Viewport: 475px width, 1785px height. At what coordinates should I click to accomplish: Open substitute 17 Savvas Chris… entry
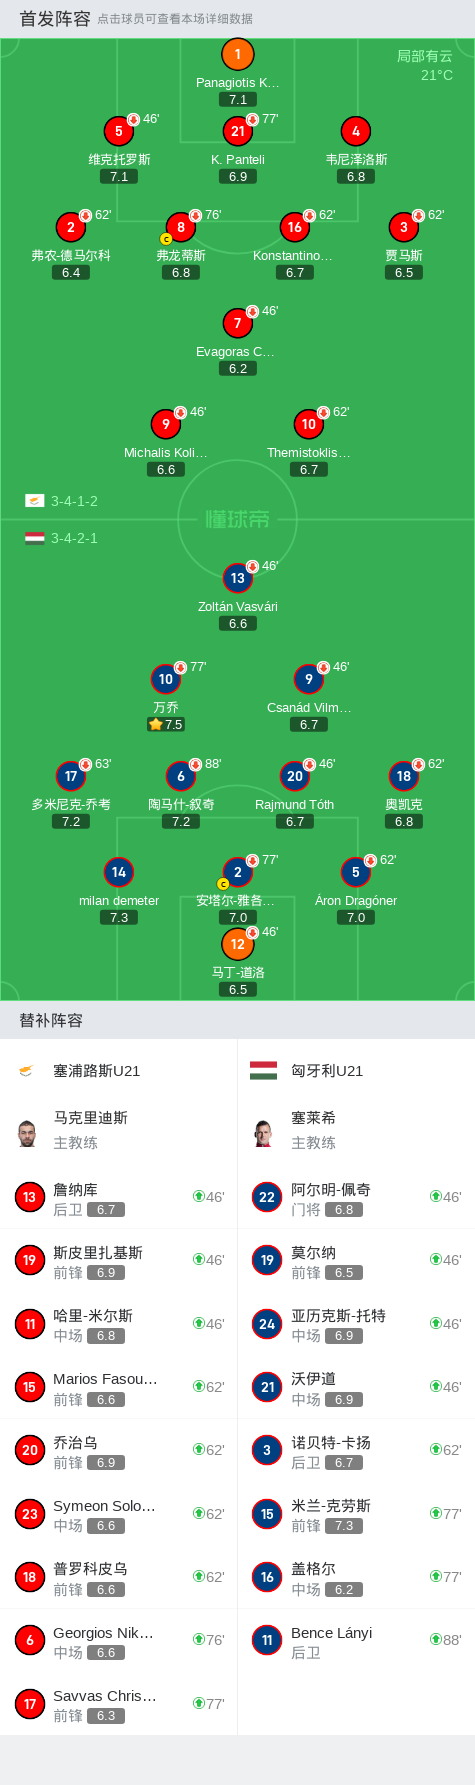(119, 1704)
